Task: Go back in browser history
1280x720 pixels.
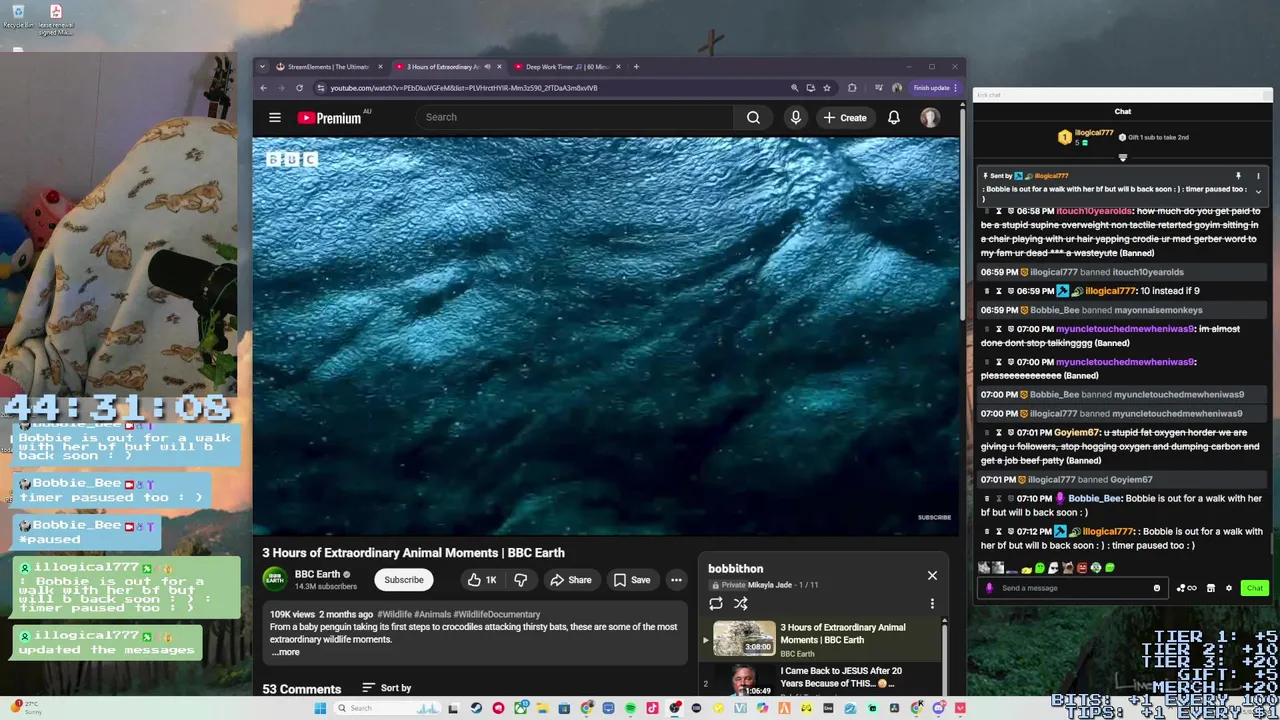Action: (263, 88)
